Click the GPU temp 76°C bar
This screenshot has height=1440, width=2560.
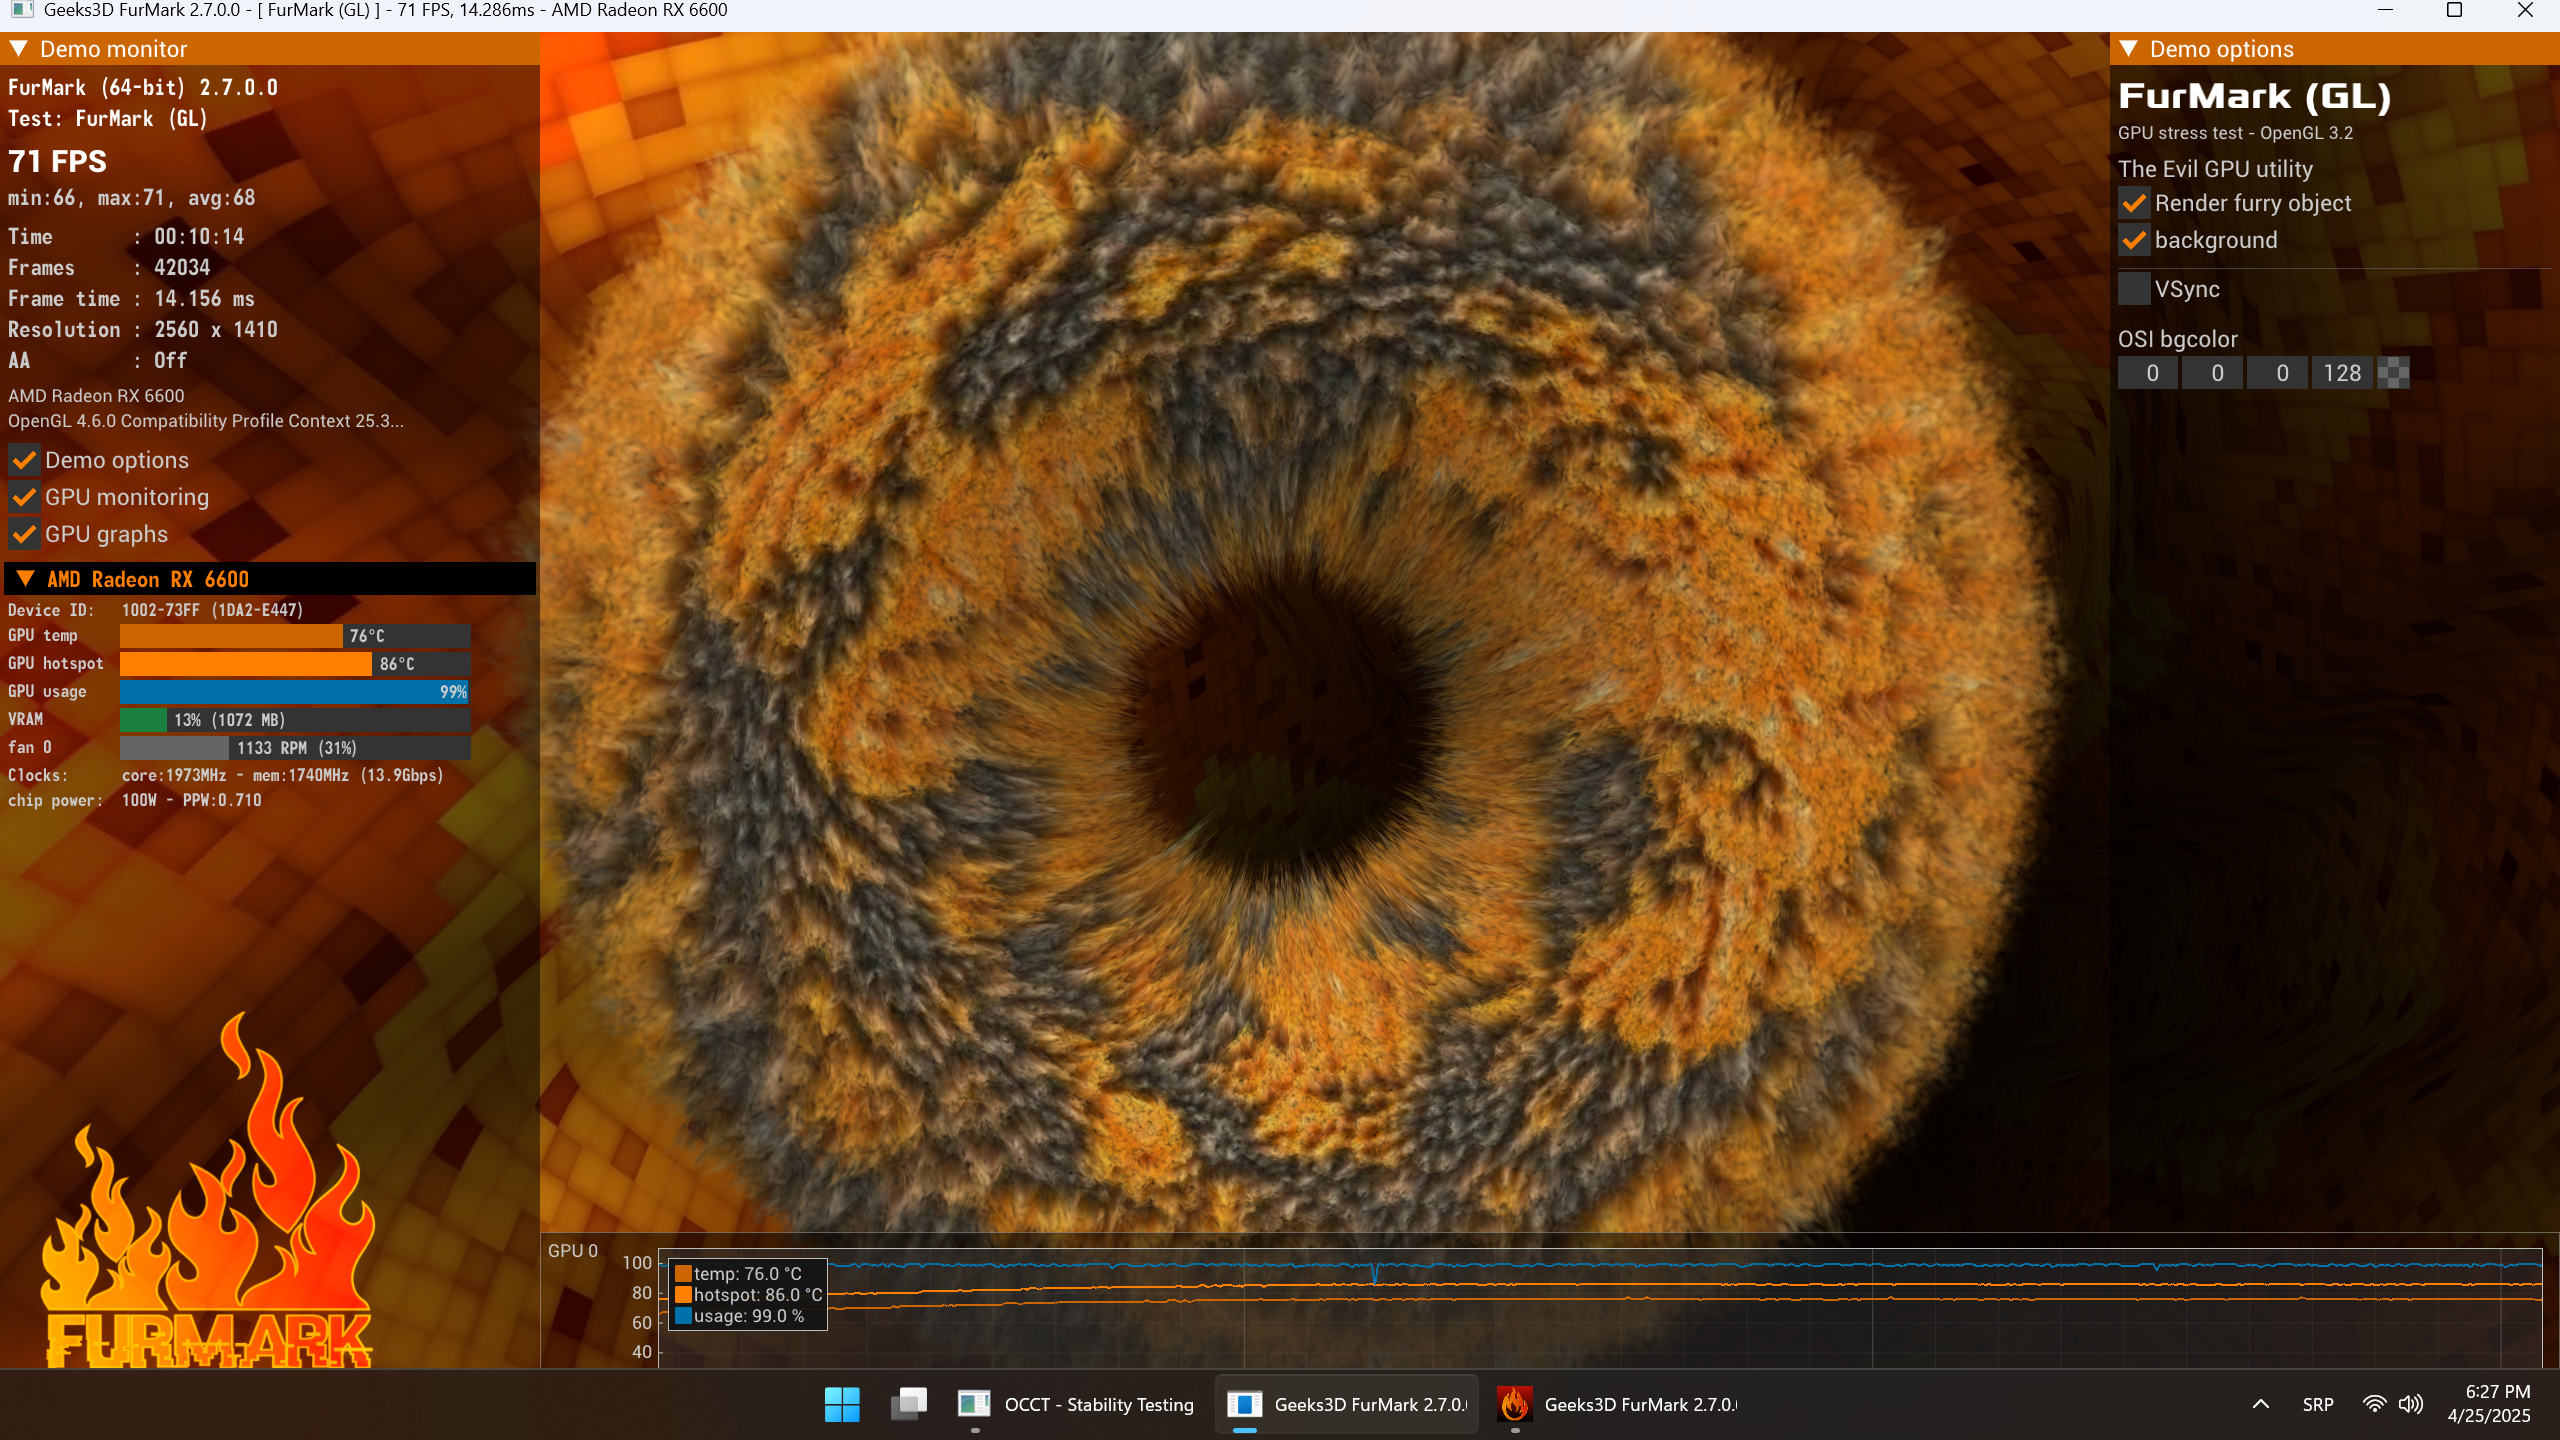[295, 636]
